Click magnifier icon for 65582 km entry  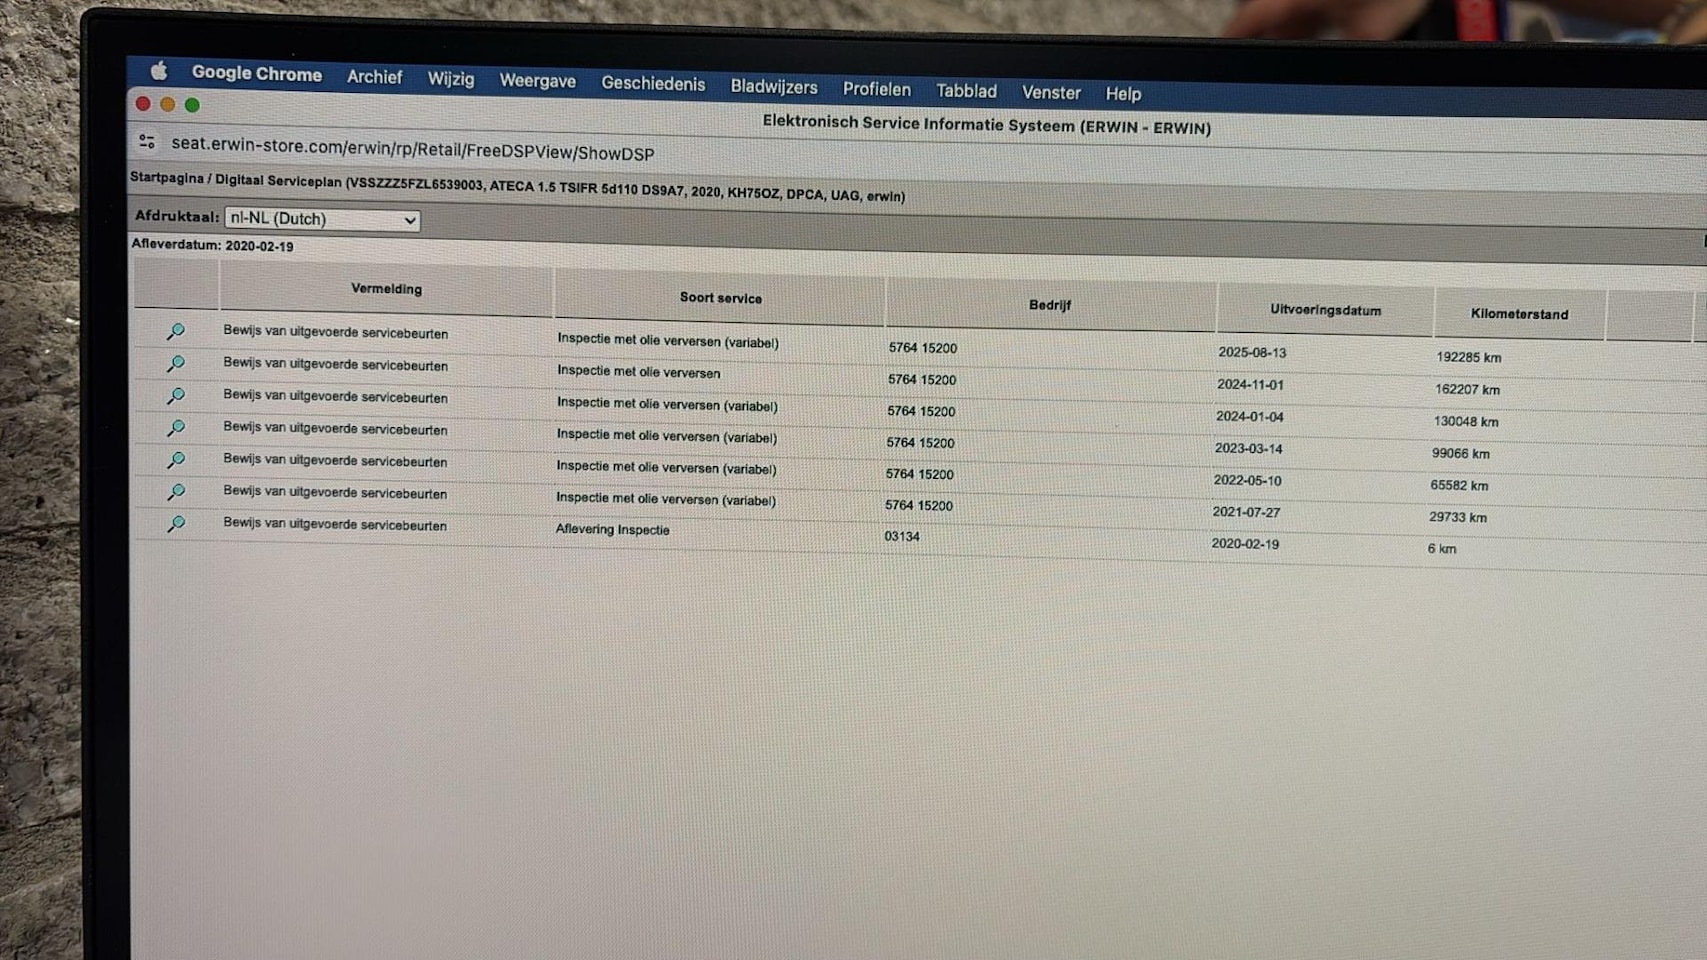(x=176, y=460)
